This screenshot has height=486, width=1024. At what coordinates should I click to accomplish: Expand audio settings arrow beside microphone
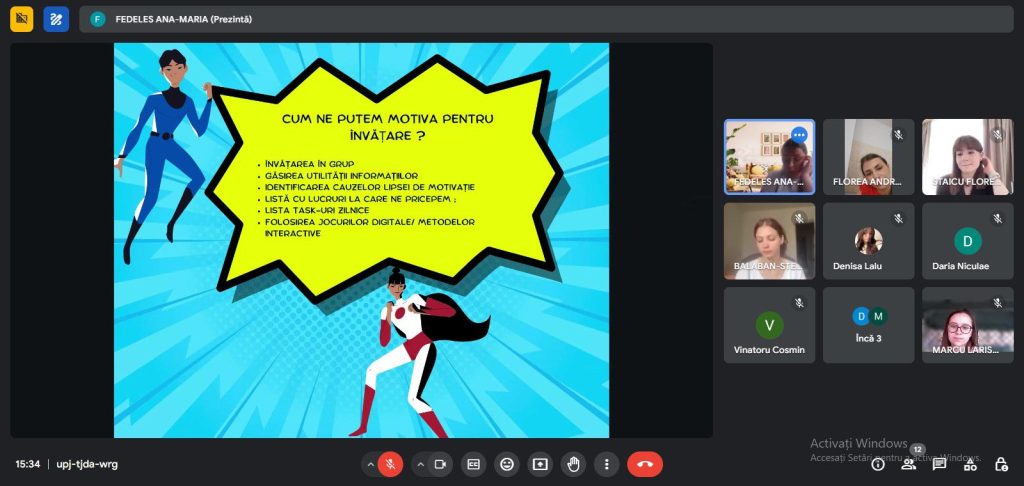(x=370, y=464)
